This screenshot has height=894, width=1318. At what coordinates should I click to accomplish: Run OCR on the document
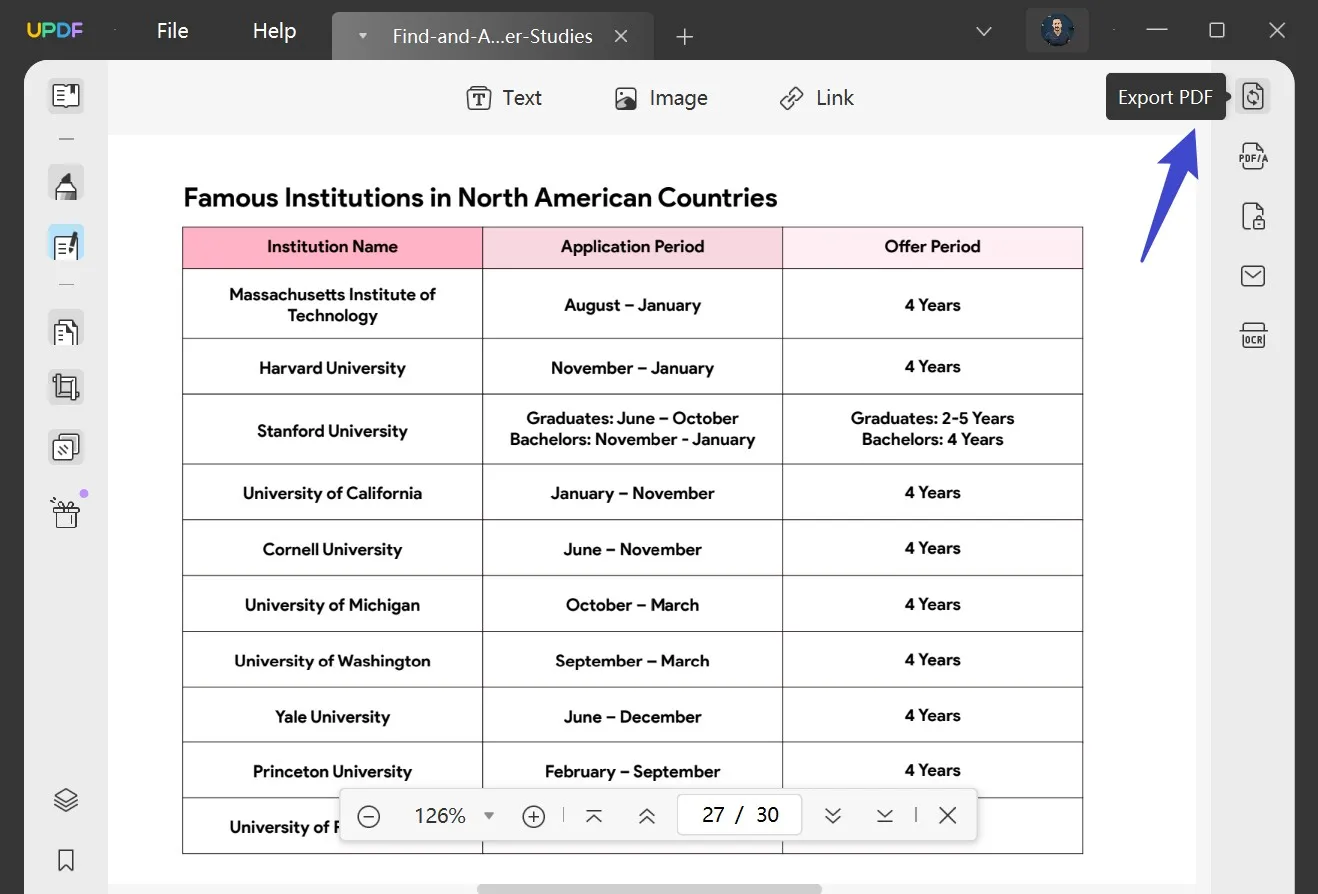tap(1253, 335)
